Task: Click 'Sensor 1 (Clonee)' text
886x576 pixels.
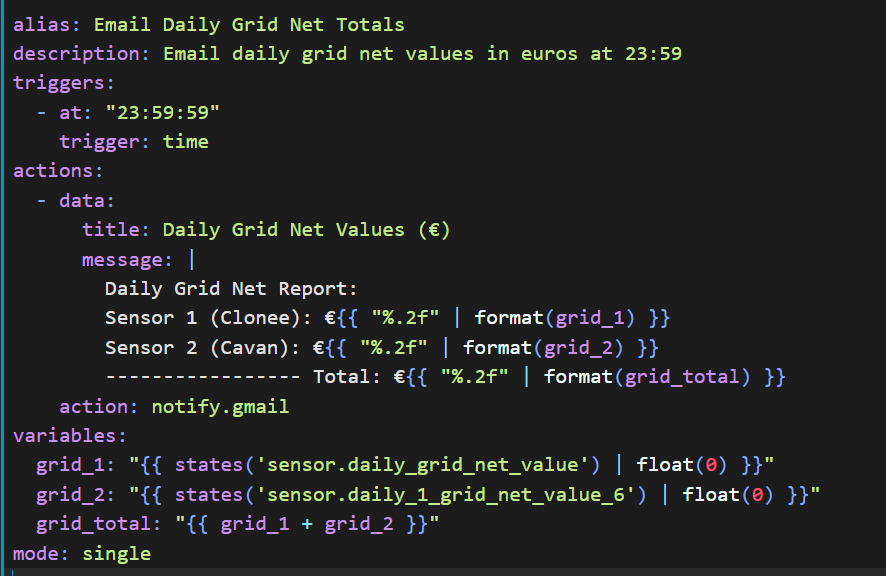Action: [x=202, y=318]
